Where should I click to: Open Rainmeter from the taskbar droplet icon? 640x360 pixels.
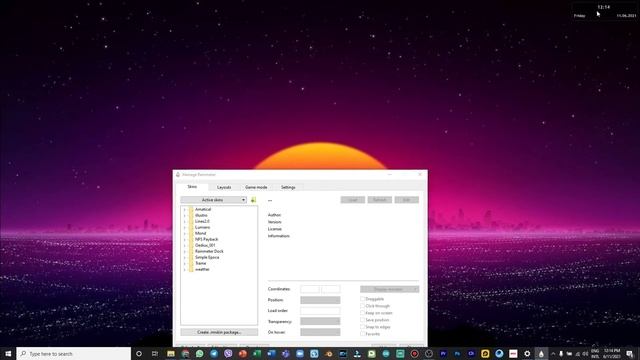(541, 353)
